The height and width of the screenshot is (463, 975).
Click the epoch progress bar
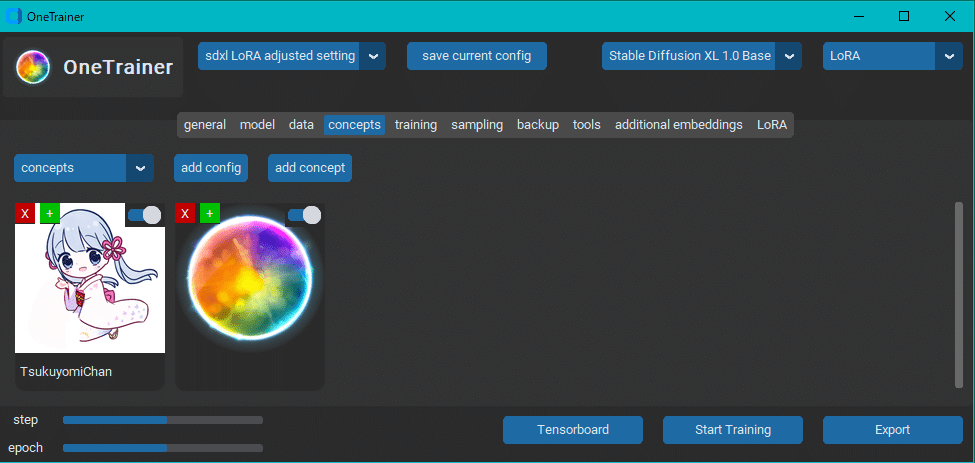(163, 448)
